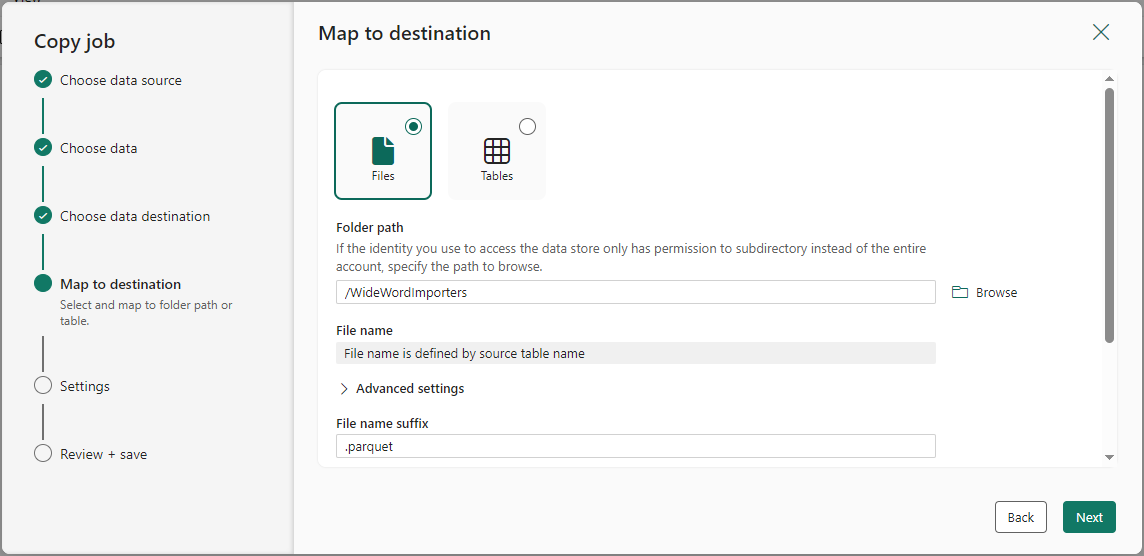Go to the Choose data step label
1144x556 pixels.
[98, 148]
